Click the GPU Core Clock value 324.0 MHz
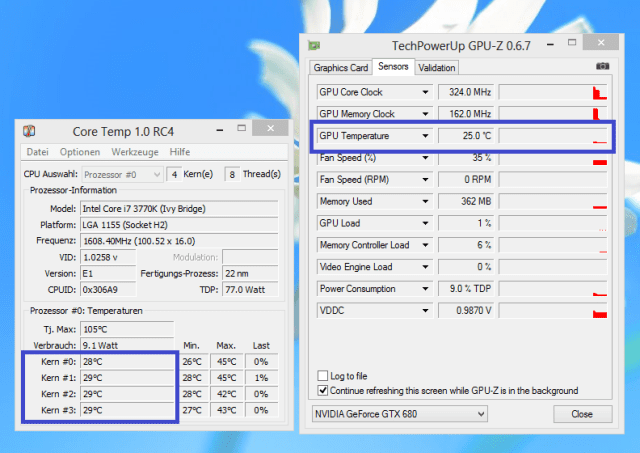 (x=466, y=92)
